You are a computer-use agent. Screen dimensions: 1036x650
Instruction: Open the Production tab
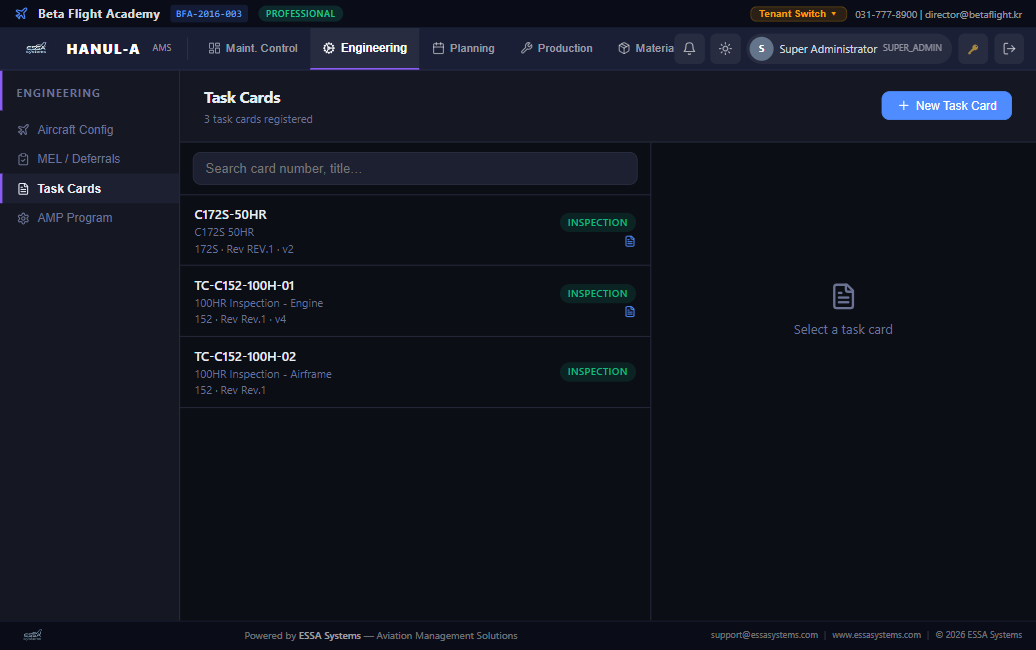tap(556, 48)
